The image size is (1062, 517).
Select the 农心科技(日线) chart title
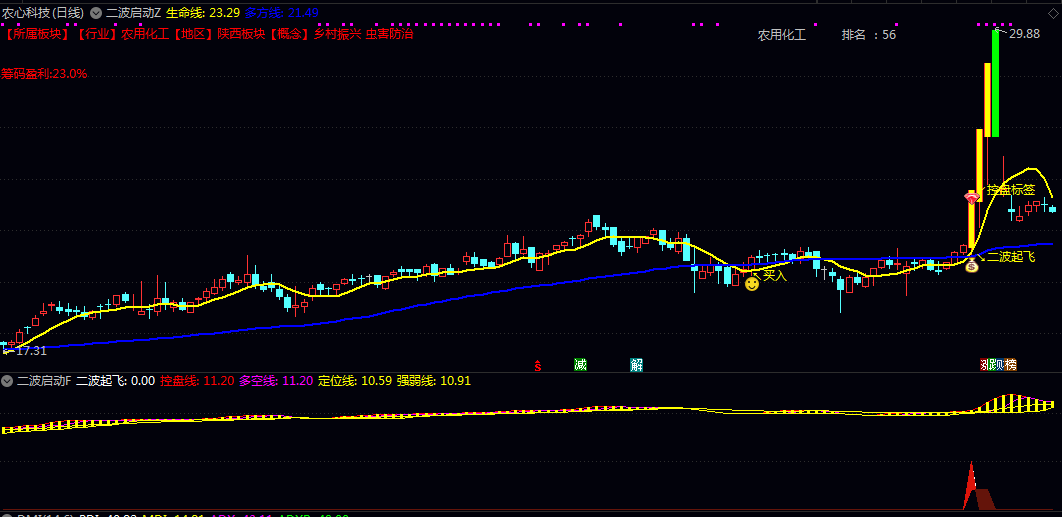click(x=43, y=13)
